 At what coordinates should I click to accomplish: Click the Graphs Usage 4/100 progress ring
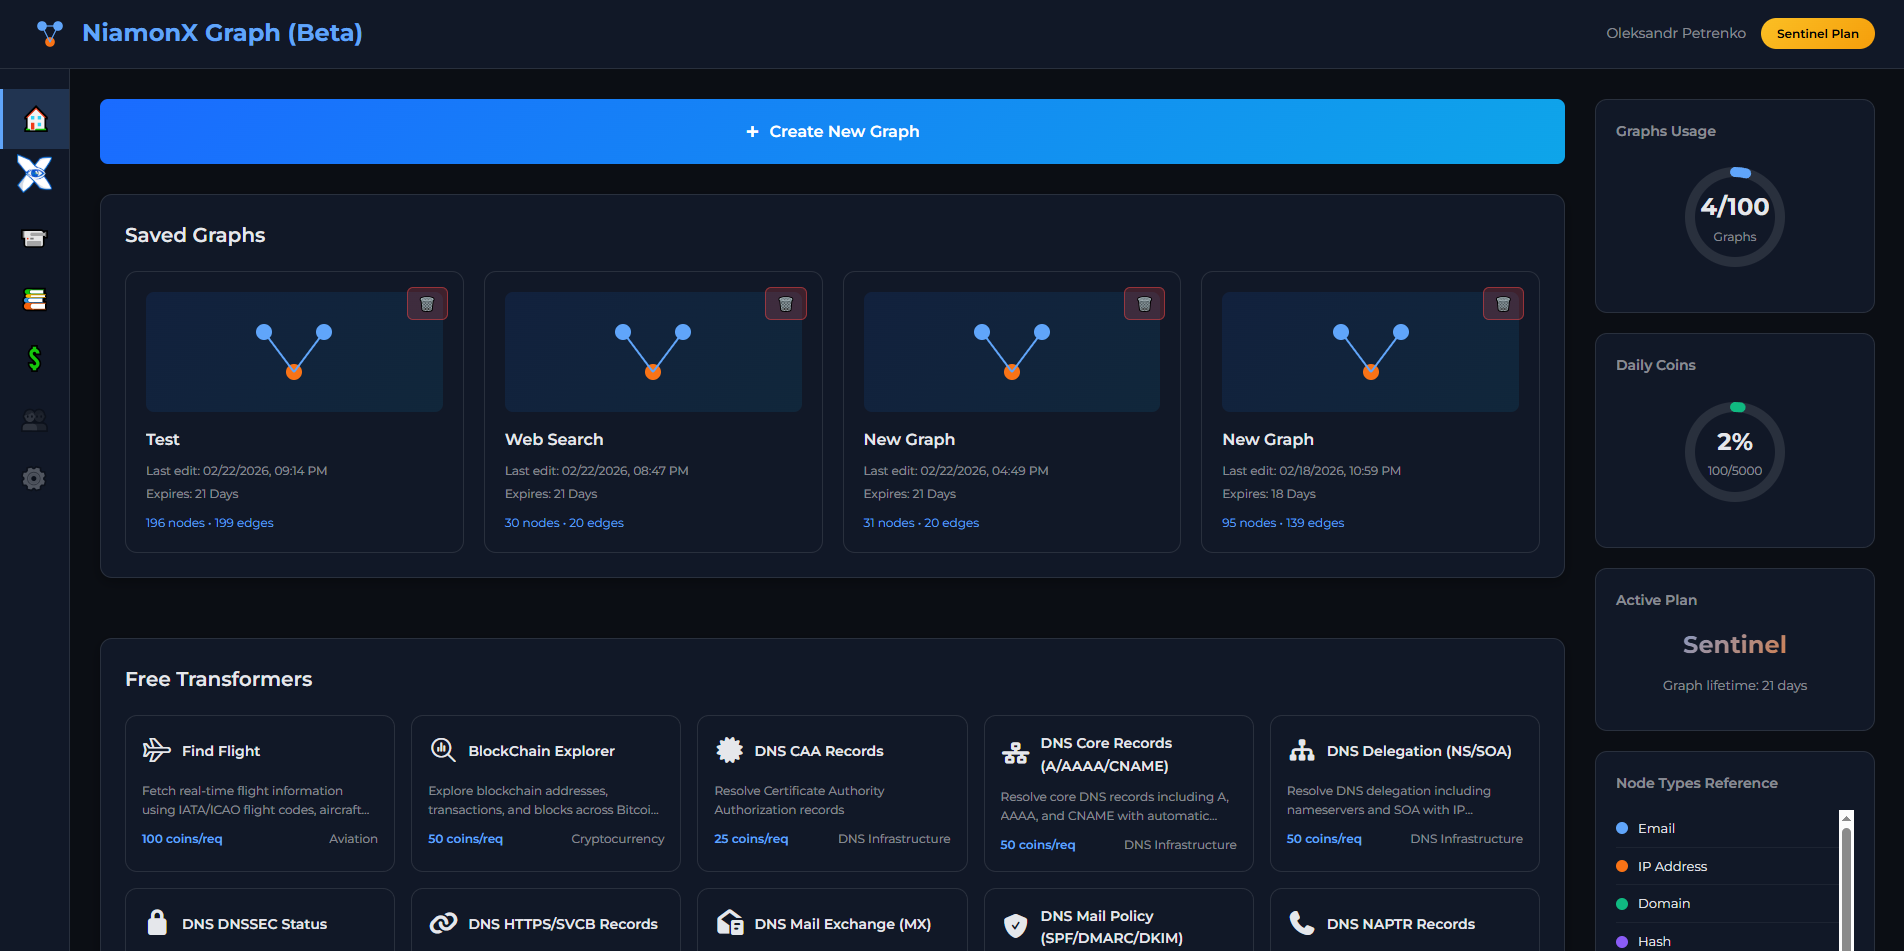click(x=1734, y=217)
